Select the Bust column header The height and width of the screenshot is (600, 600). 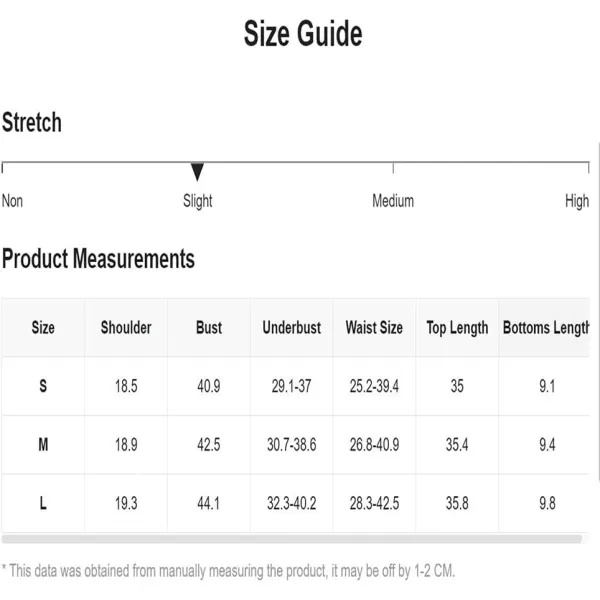coord(209,328)
